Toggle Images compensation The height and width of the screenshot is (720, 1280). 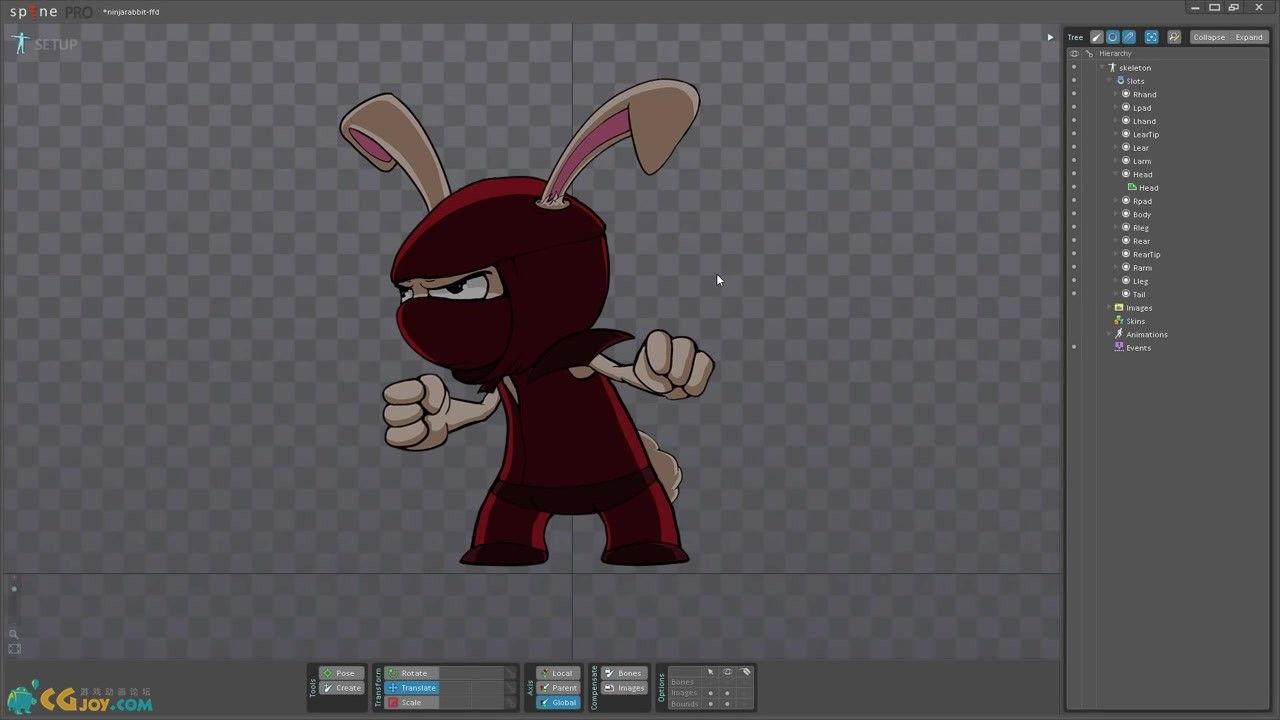click(x=624, y=688)
